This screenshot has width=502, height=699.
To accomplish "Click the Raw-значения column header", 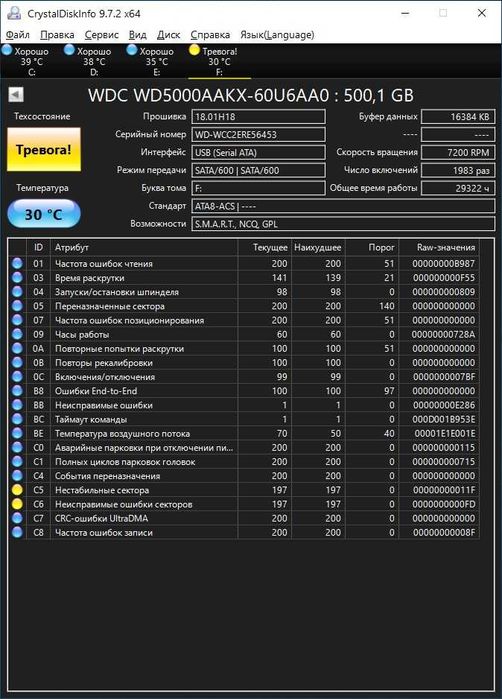I will coord(439,247).
